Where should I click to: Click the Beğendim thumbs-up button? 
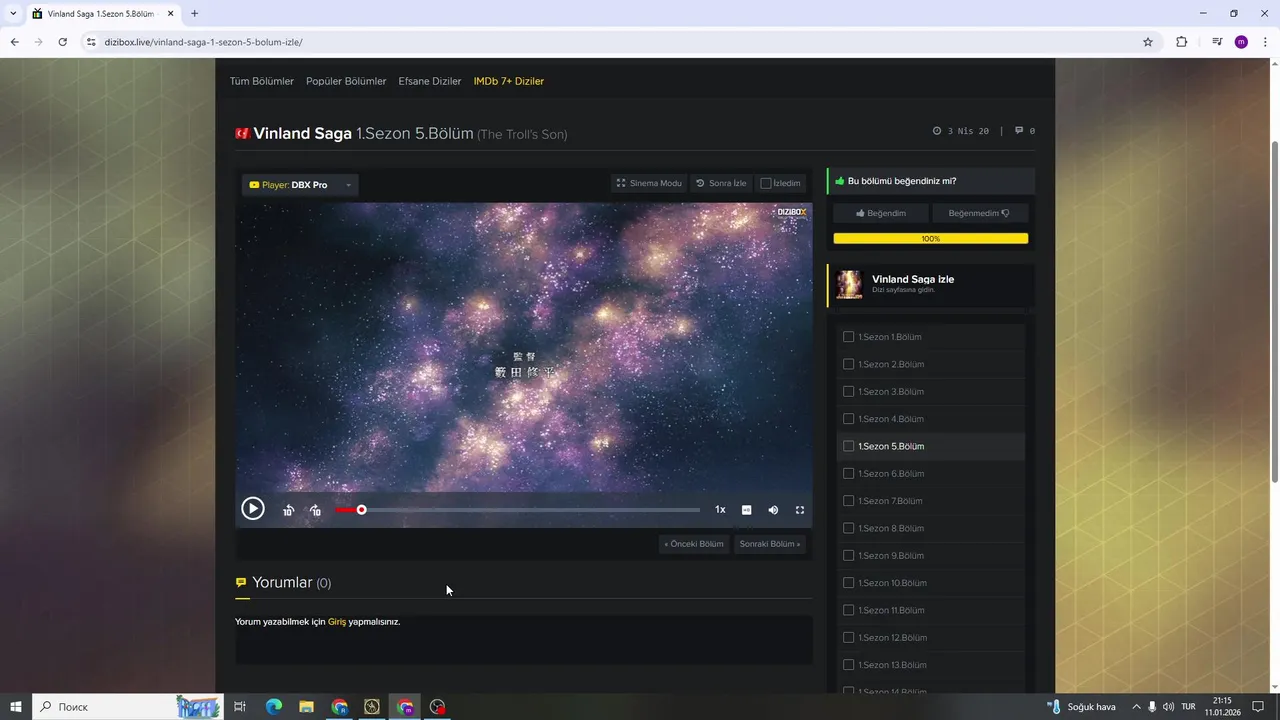click(x=881, y=213)
